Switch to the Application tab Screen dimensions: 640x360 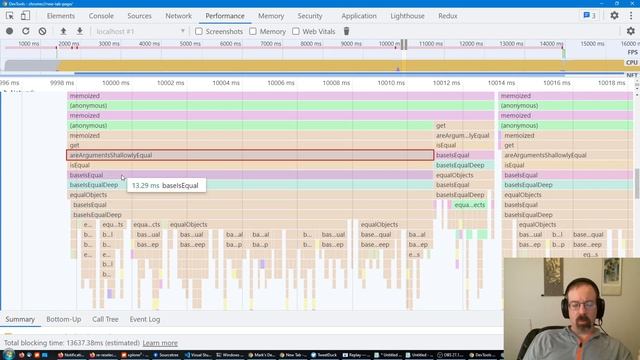(x=359, y=16)
